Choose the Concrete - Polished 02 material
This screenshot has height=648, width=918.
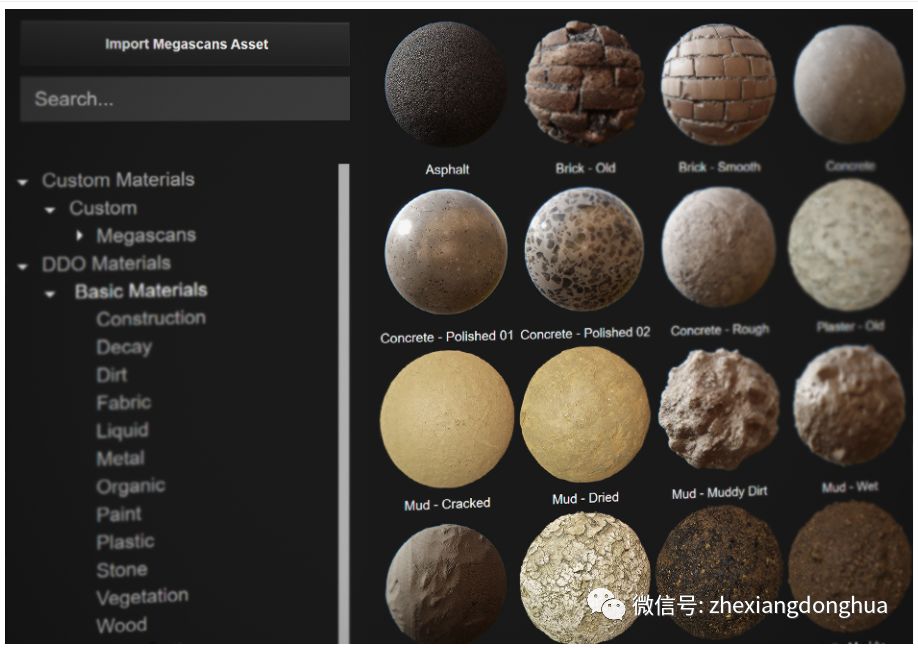(584, 249)
